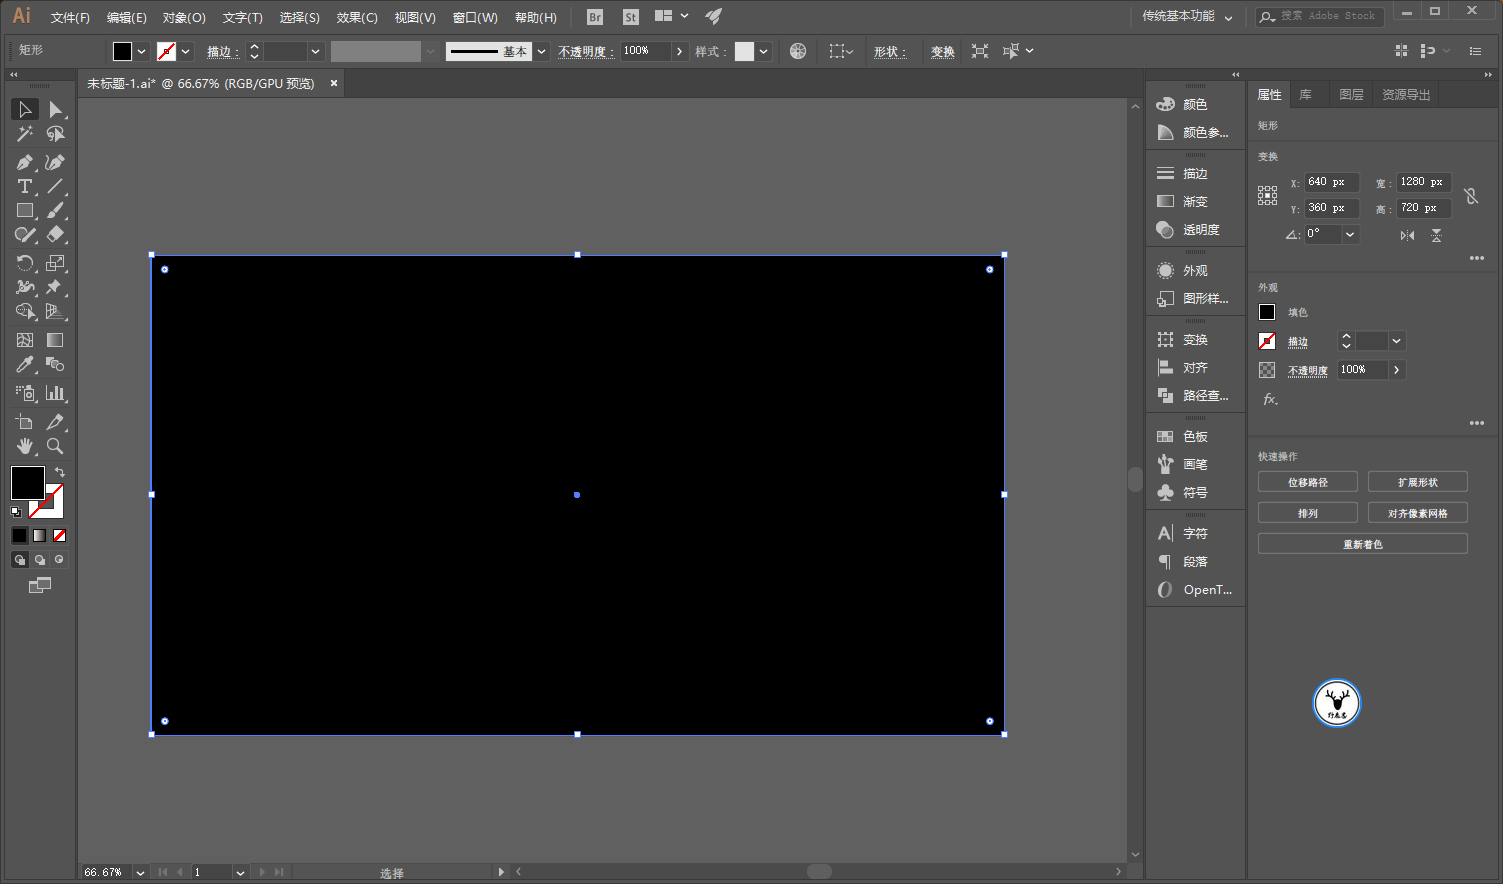Open the 渐变 (Gradient) panel

[1195, 201]
